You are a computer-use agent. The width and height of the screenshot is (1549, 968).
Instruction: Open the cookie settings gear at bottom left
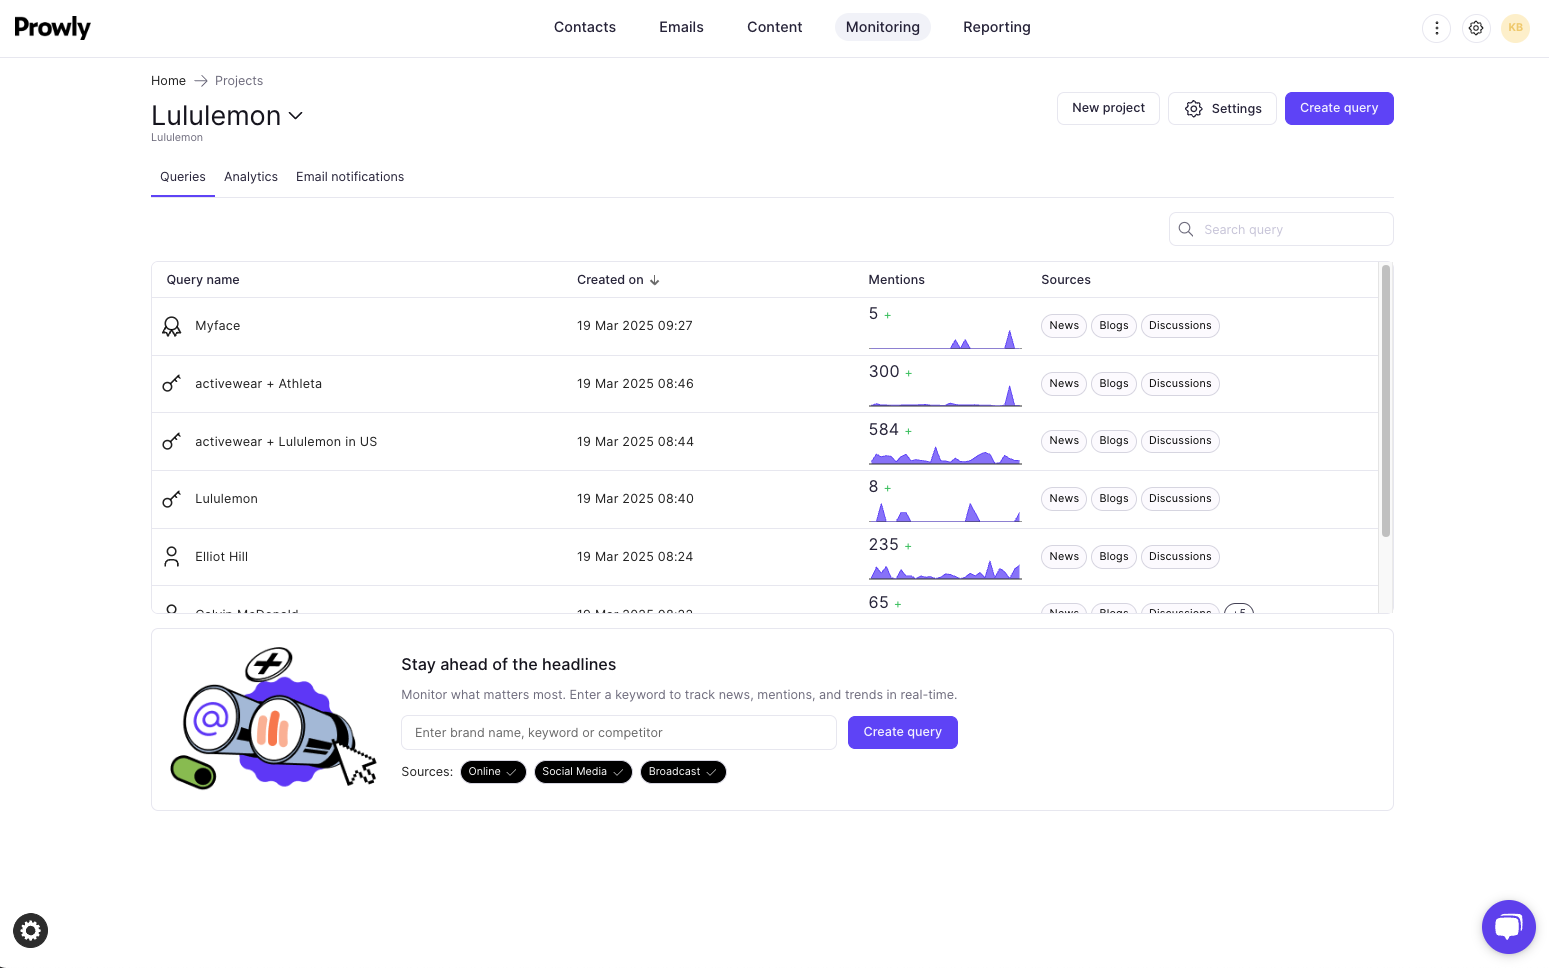[x=31, y=931]
